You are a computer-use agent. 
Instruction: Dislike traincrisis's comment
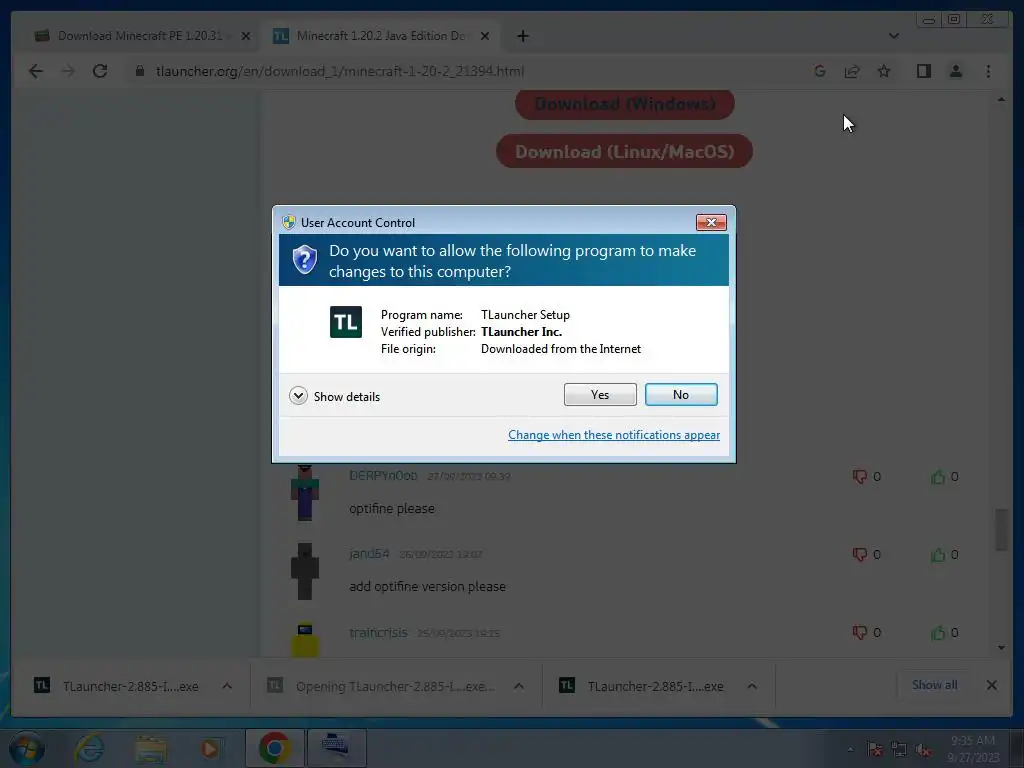pos(859,632)
